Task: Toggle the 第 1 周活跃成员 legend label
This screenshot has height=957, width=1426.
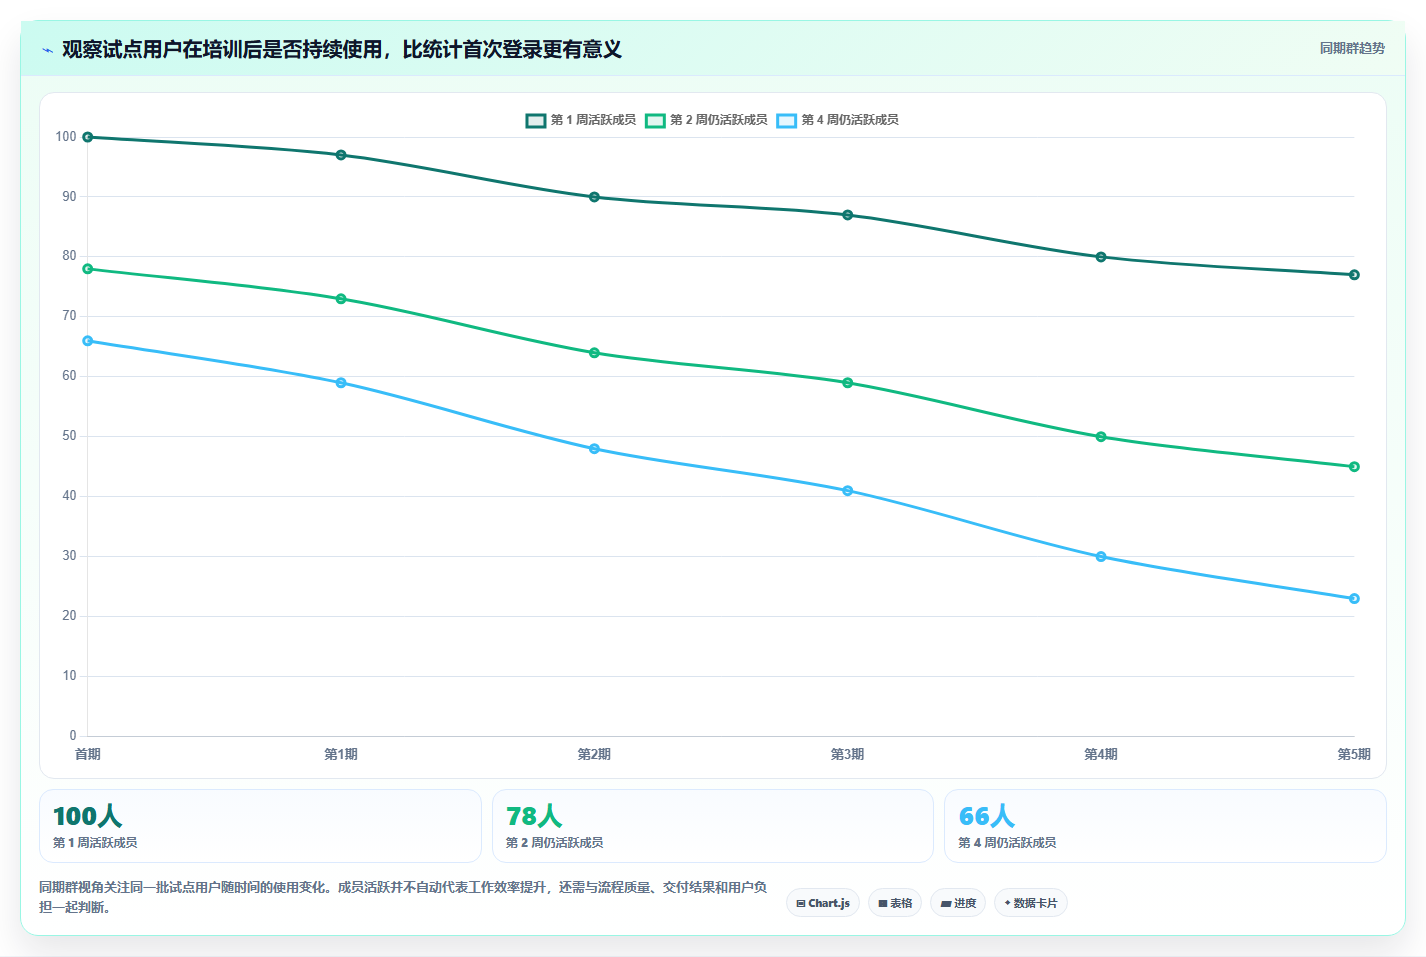Action: point(593,120)
